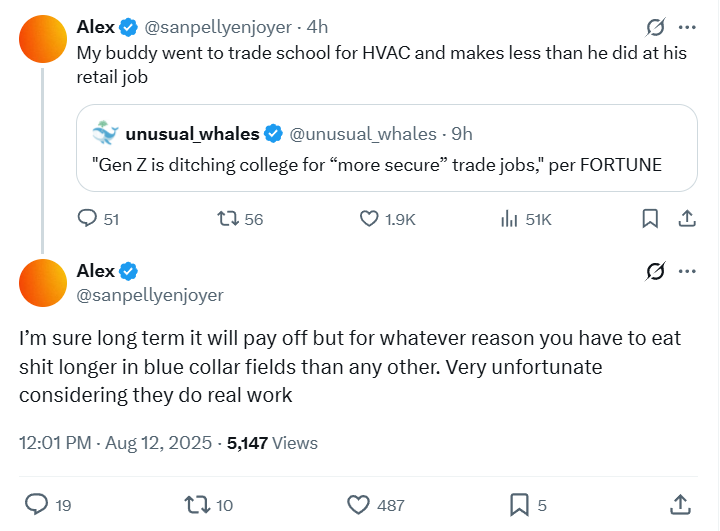View analytics showing 51K views
The width and height of the screenshot is (720, 531).
pyautogui.click(x=508, y=219)
